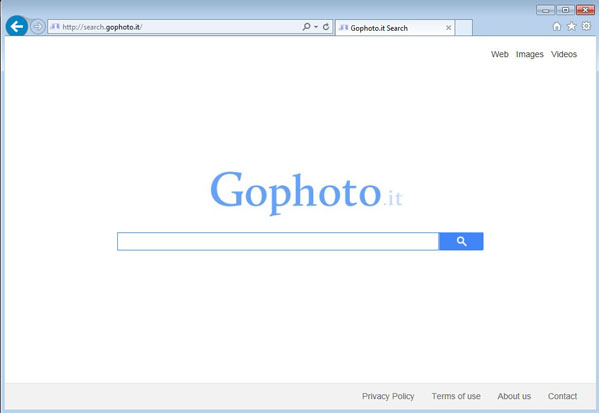Image resolution: width=599 pixels, height=413 pixels.
Task: Close the Gophoto.it Search tab
Action: [x=448, y=28]
